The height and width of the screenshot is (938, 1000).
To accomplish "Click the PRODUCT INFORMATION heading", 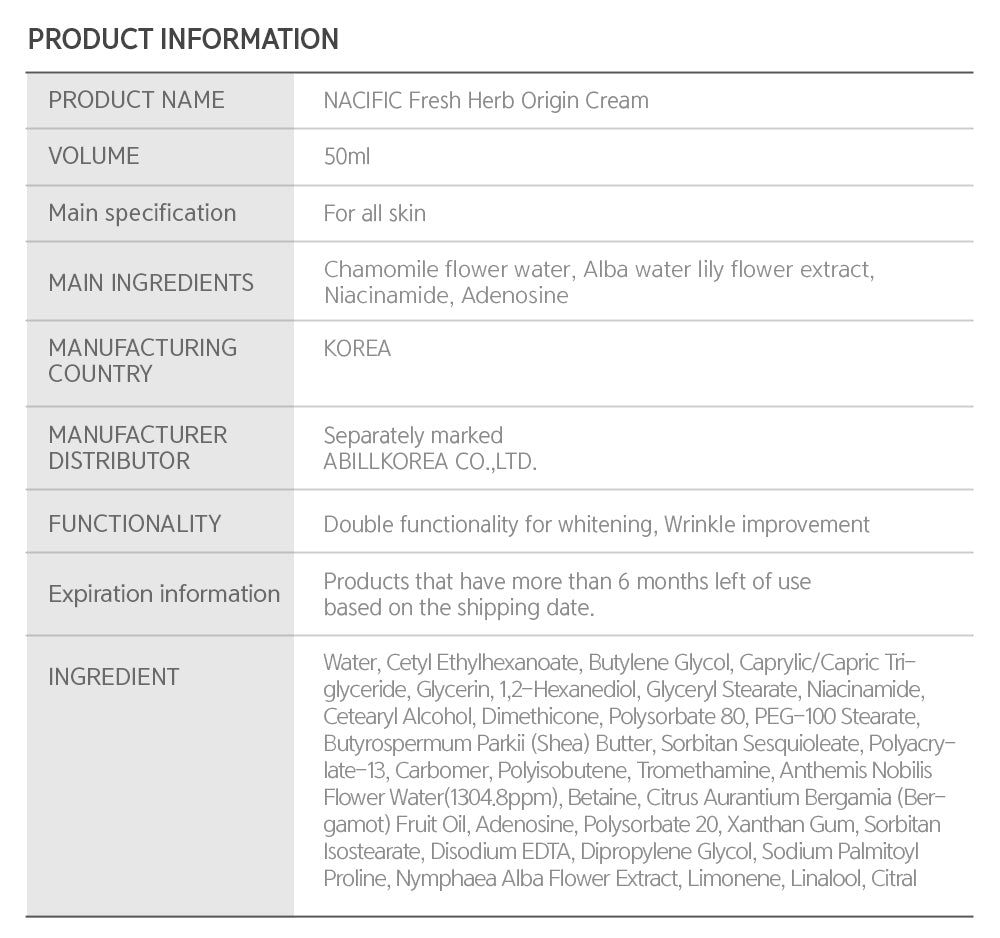I will coord(183,40).
